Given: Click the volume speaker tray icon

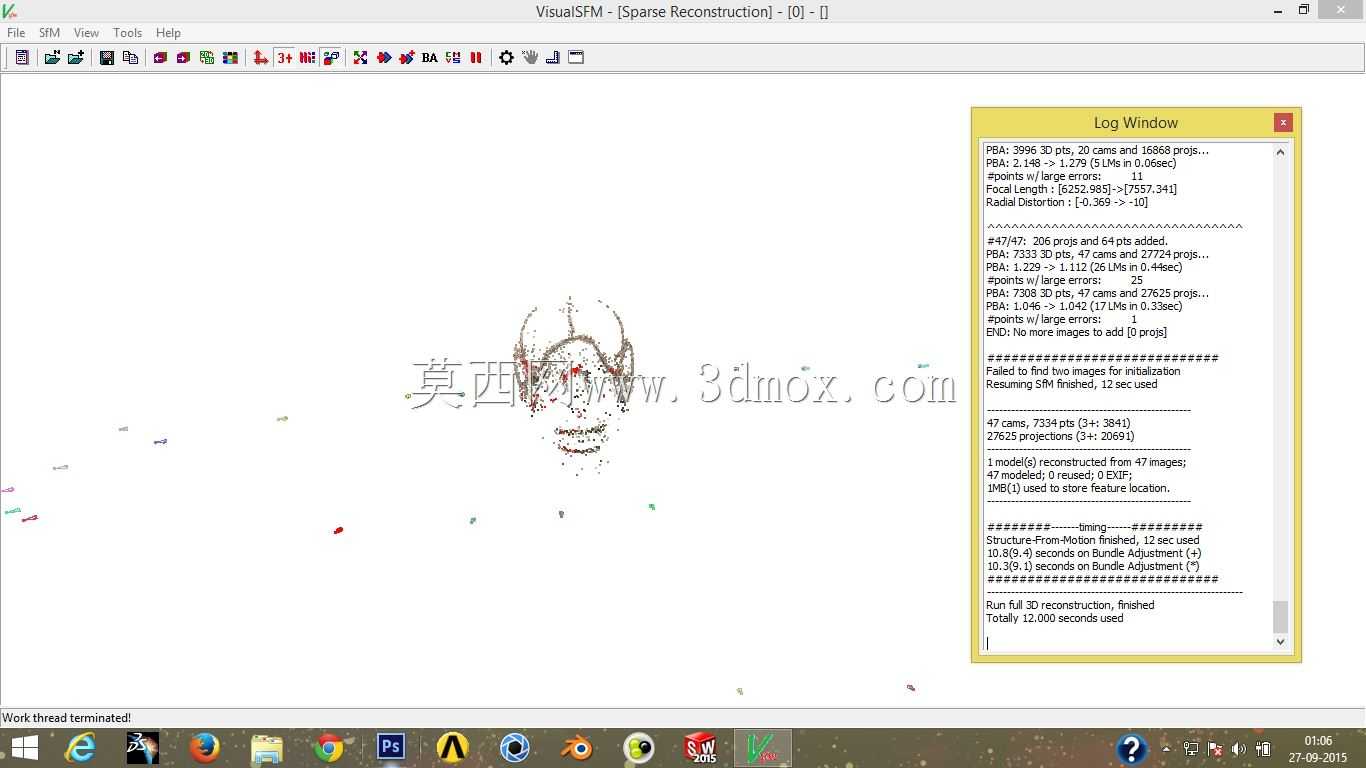Looking at the screenshot, I should click(x=1239, y=748).
